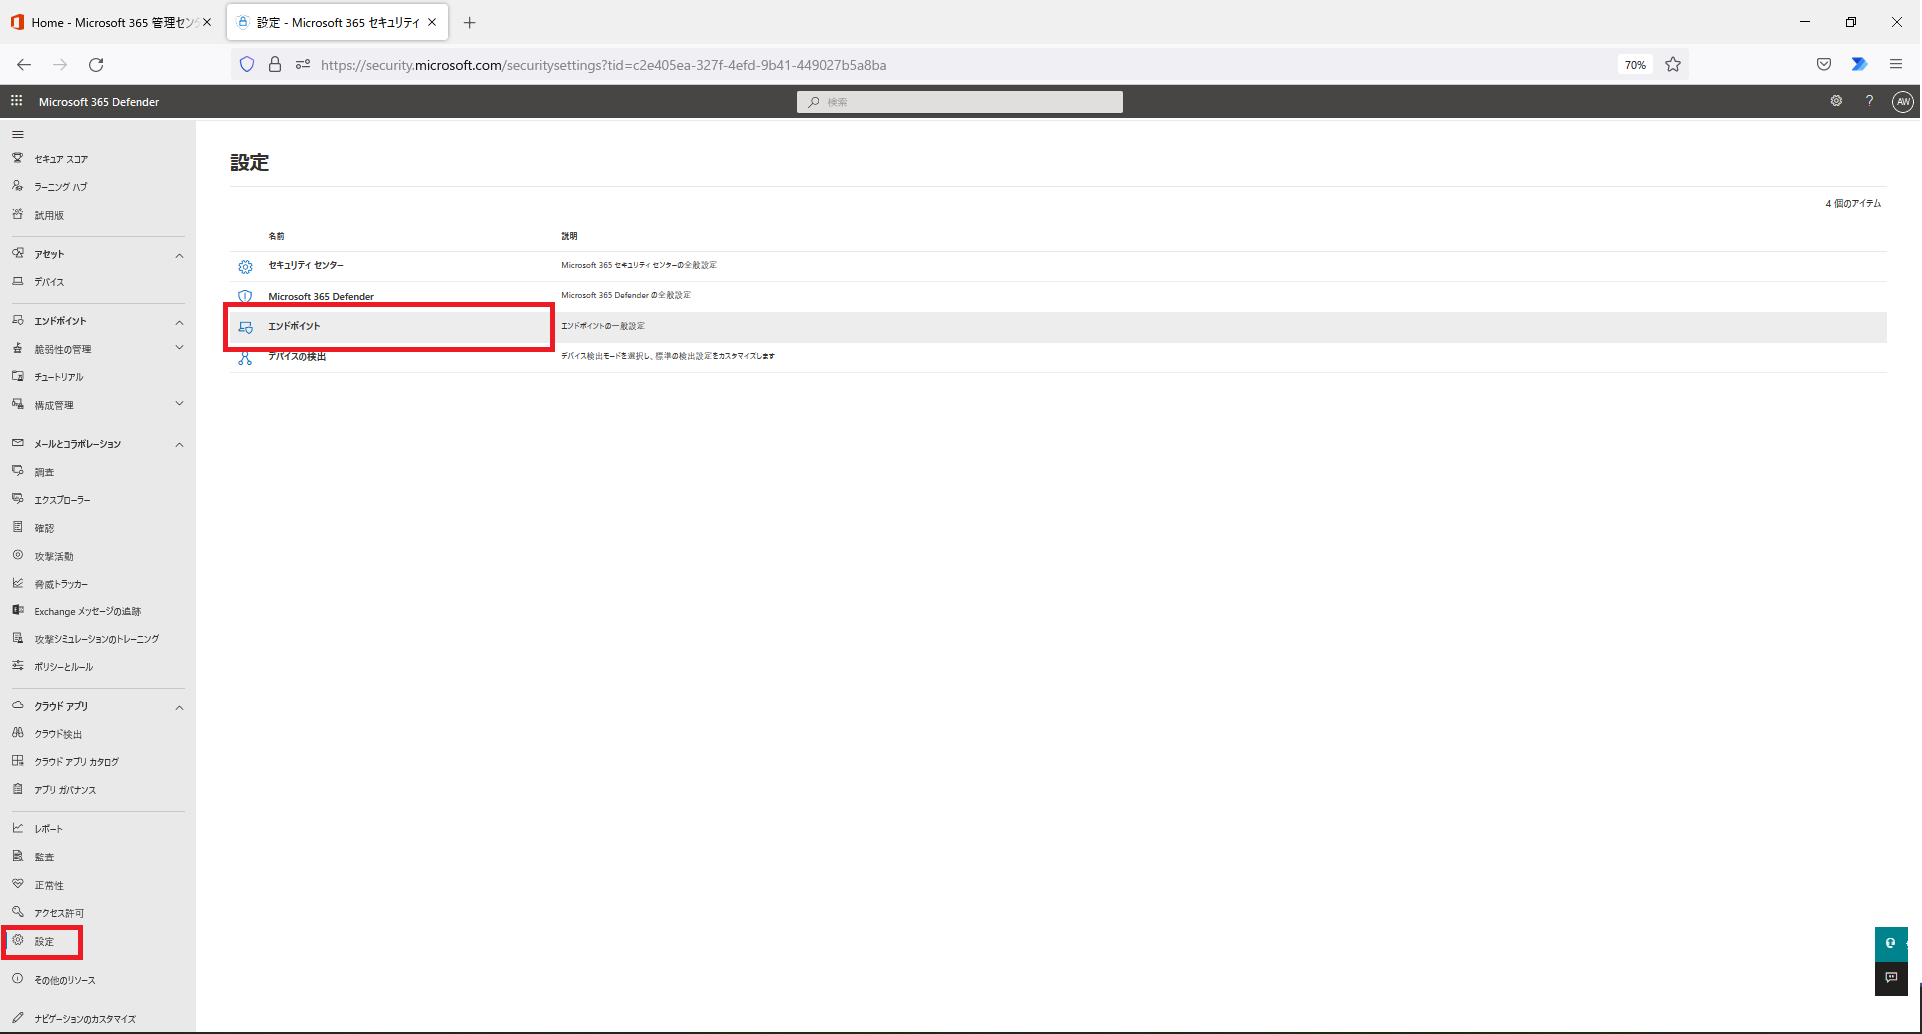
Task: Open セキュア スコア in sidebar
Action: 61,159
